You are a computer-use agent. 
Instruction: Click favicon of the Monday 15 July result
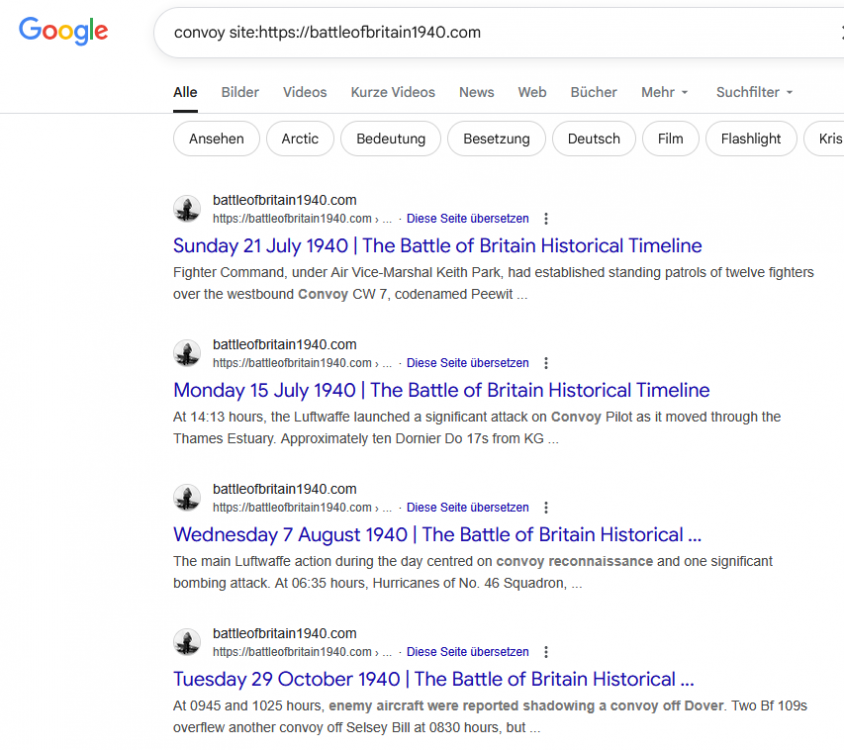click(187, 353)
